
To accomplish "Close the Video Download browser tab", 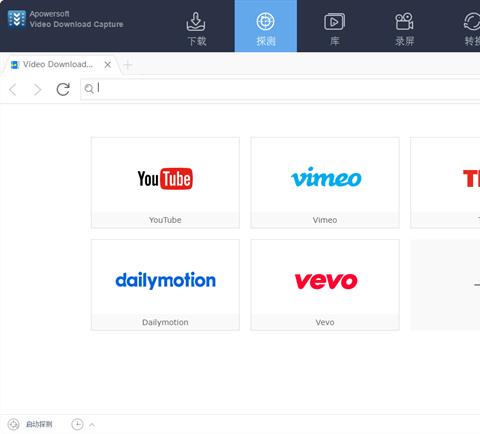I will (x=108, y=65).
